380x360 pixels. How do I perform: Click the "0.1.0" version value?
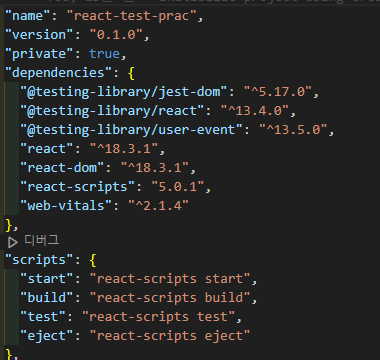click(x=117, y=35)
